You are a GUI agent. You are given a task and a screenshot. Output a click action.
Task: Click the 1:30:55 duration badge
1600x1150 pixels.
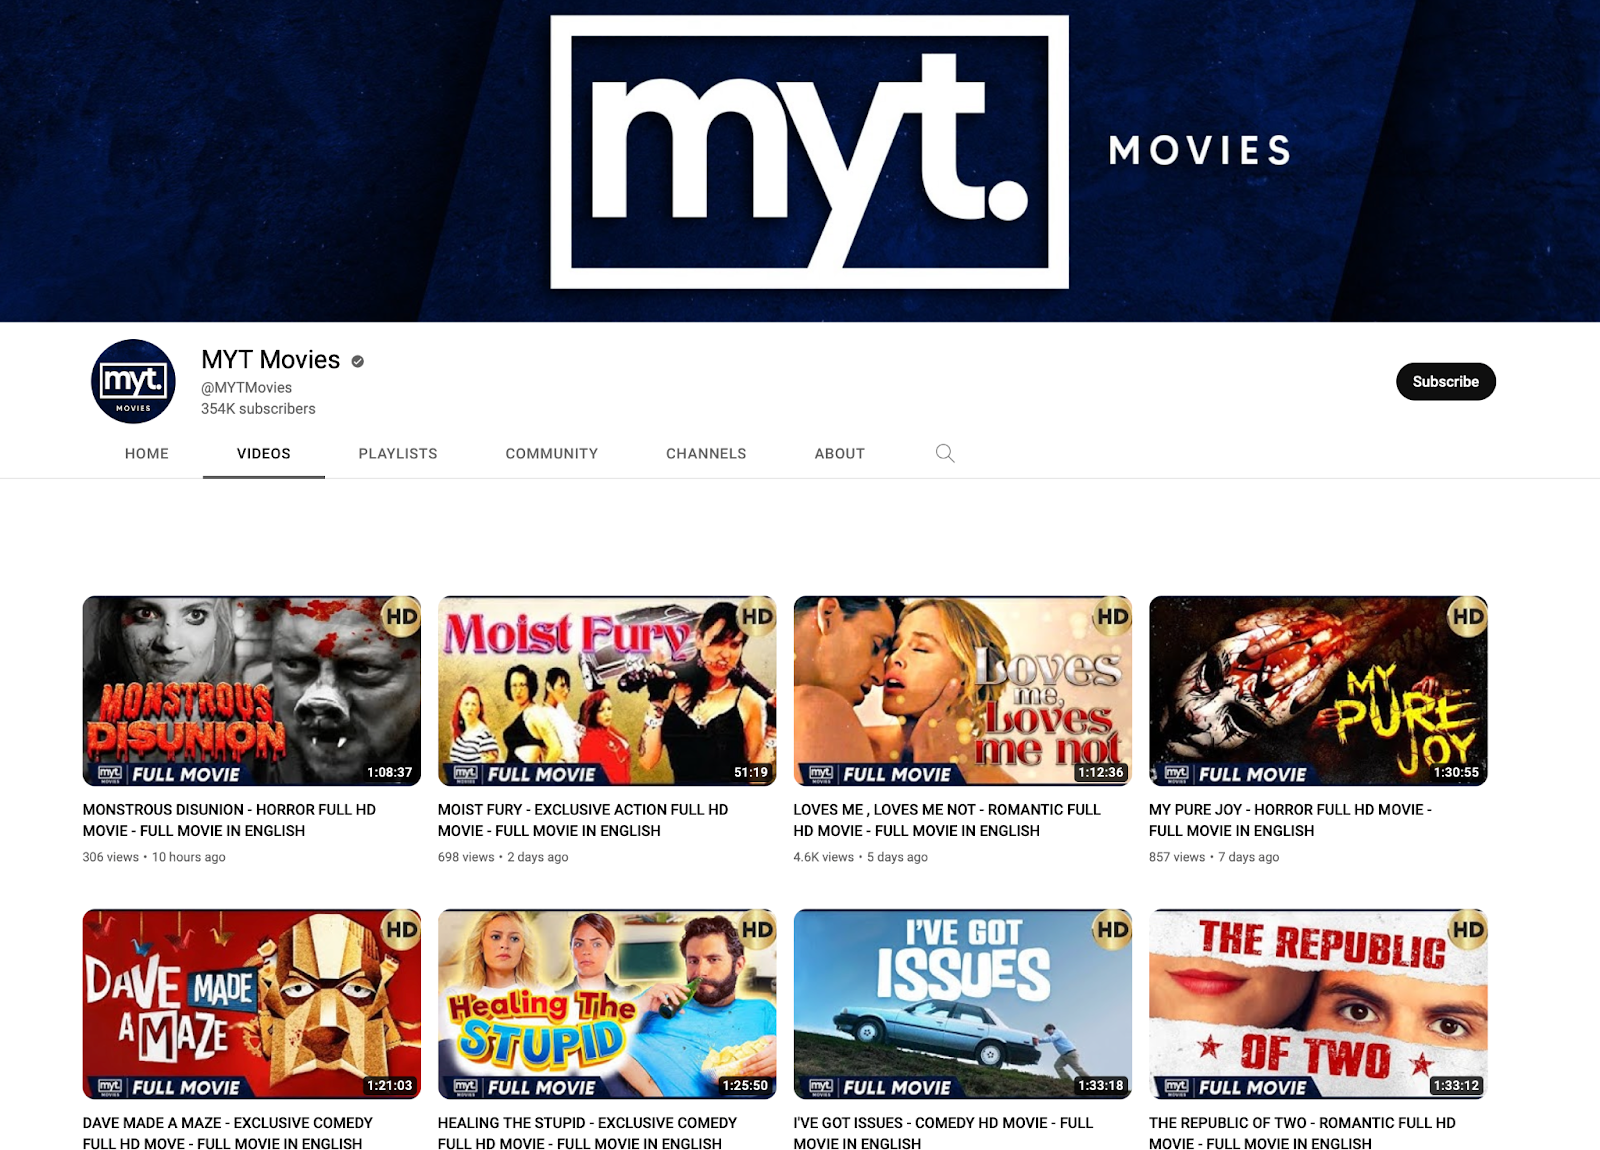coord(1456,772)
